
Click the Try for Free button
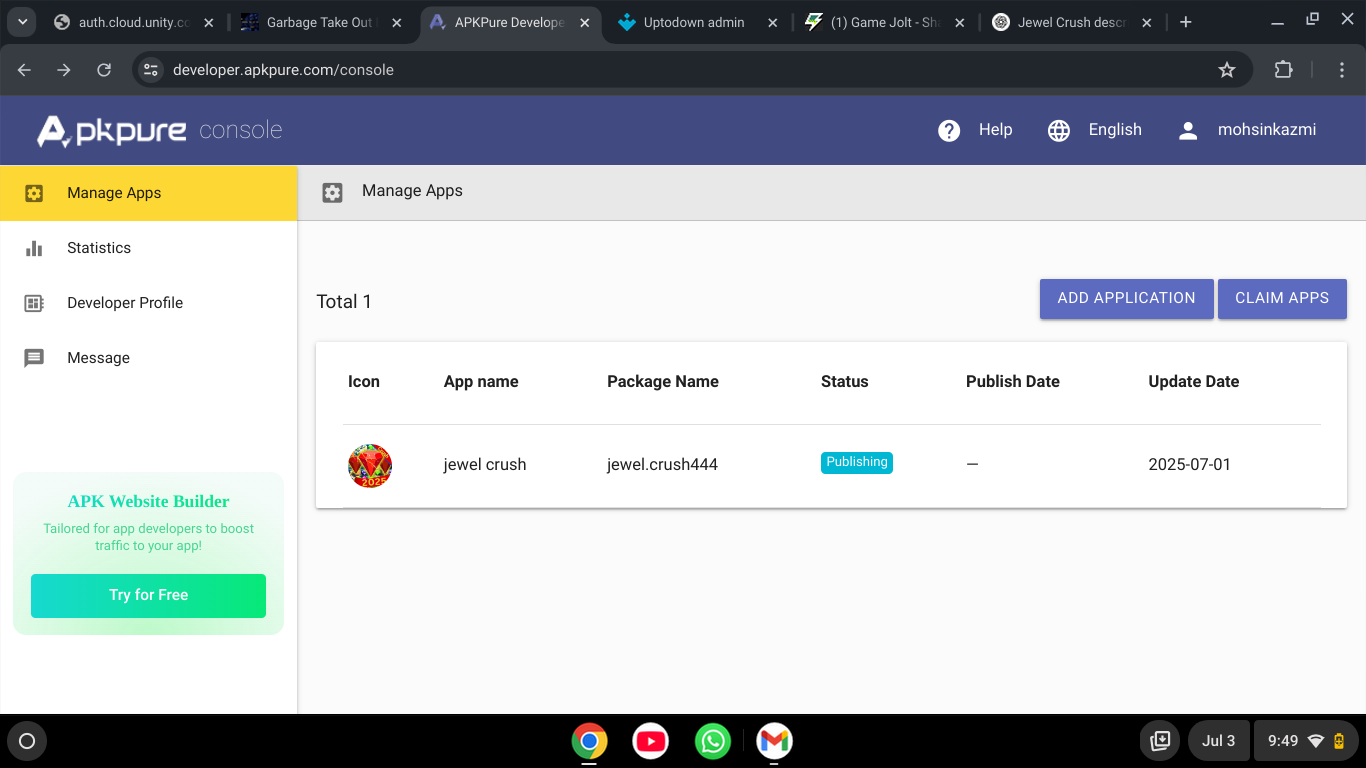[148, 595]
